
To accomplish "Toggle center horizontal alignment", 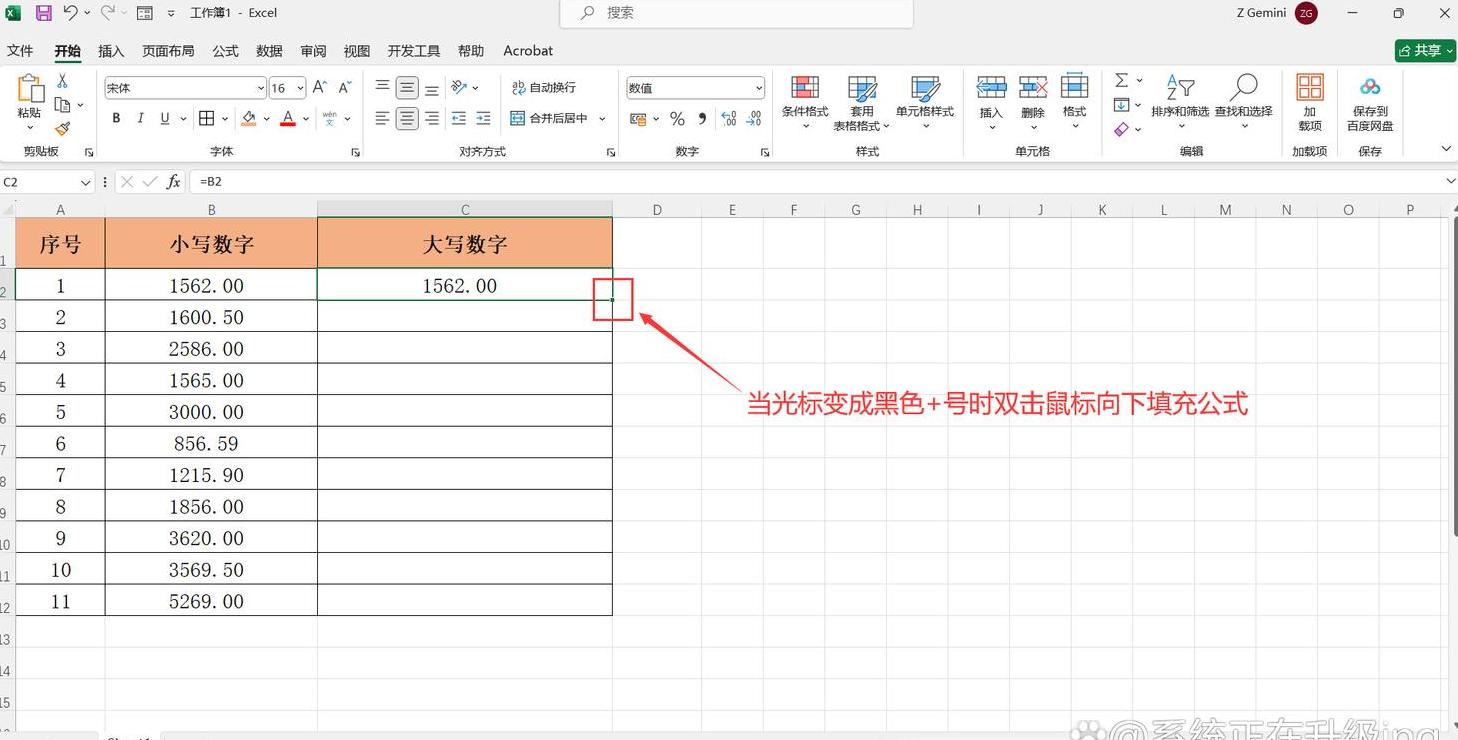I will point(407,118).
